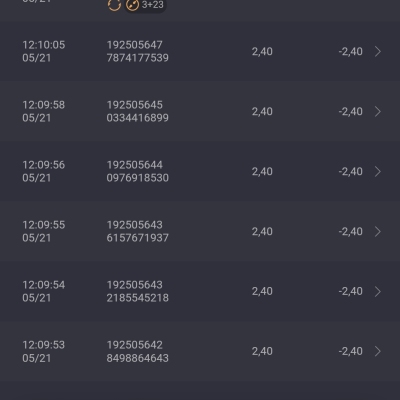Open the 12:09:53 row chevron
The width and height of the screenshot is (400, 400).
click(x=378, y=351)
